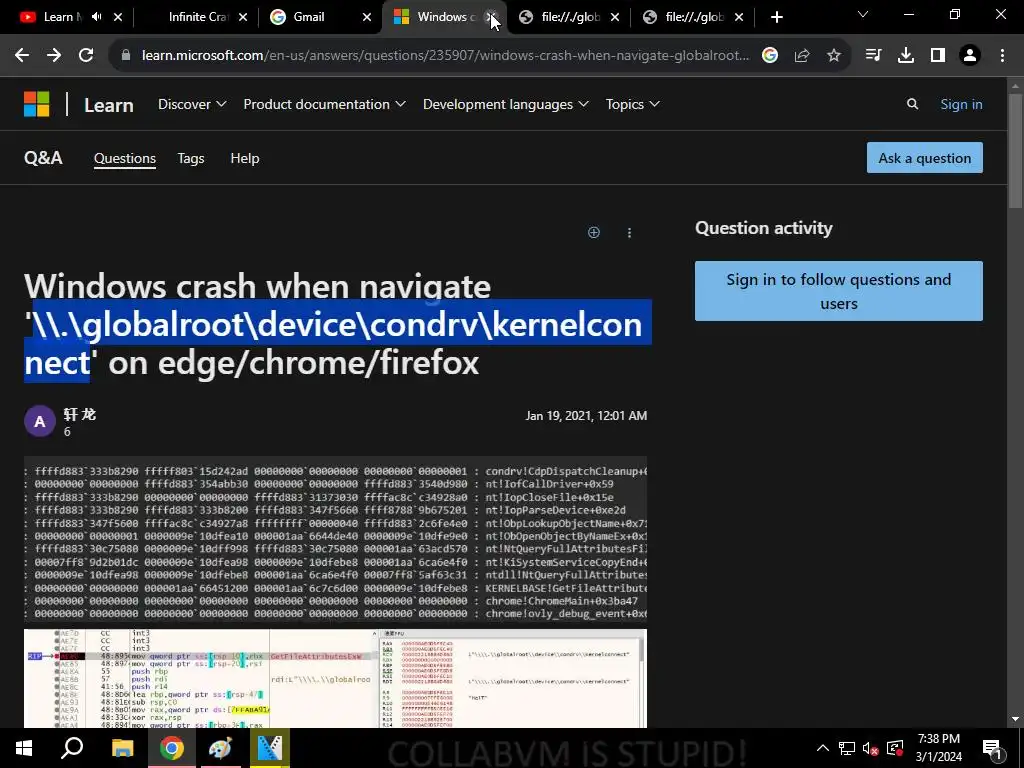Click the address bar URL
This screenshot has width=1024, height=768.
point(445,56)
